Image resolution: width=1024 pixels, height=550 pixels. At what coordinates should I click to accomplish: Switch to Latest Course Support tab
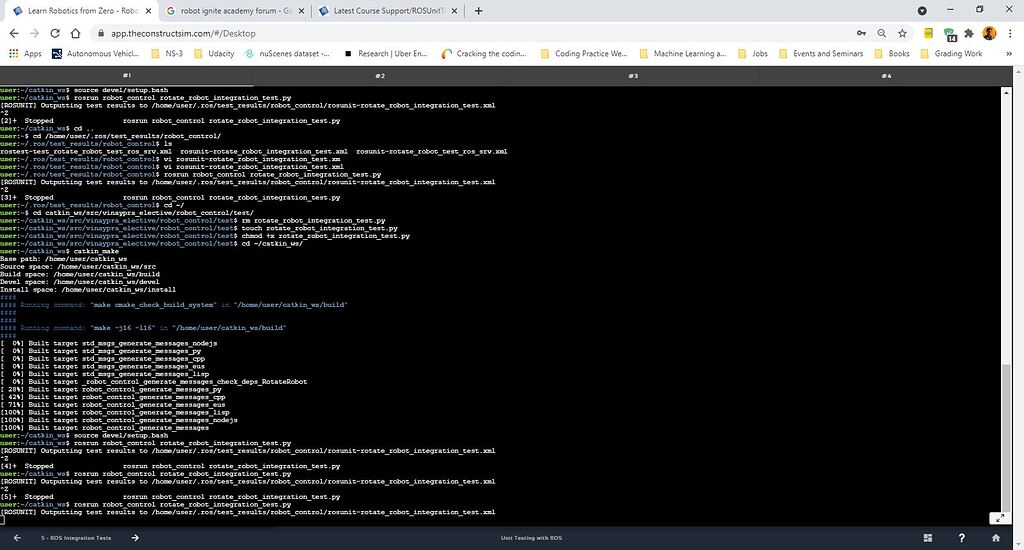pyautogui.click(x=388, y=11)
